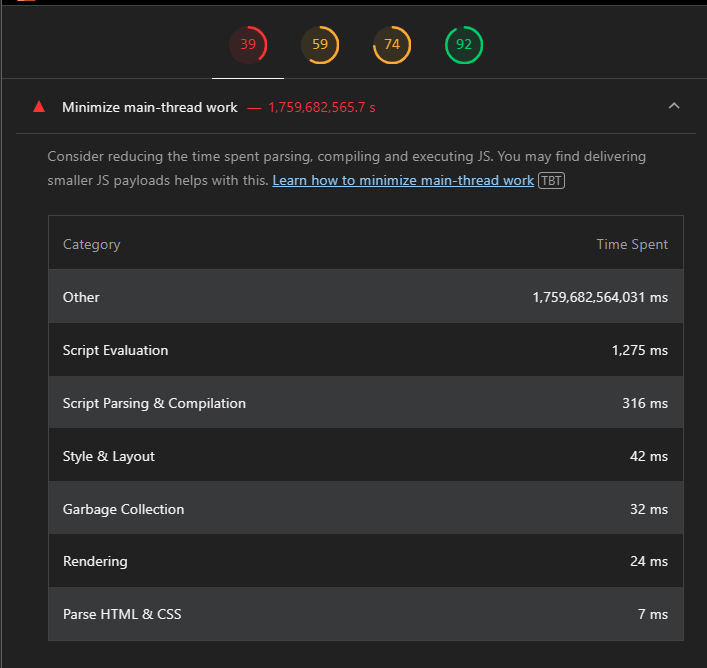707x668 pixels.
Task: Click the Style & Layout row
Action: (365, 456)
